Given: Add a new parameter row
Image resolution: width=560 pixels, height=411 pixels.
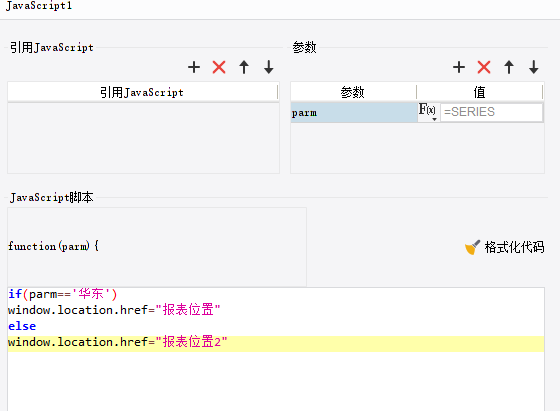Looking at the screenshot, I should click(459, 67).
